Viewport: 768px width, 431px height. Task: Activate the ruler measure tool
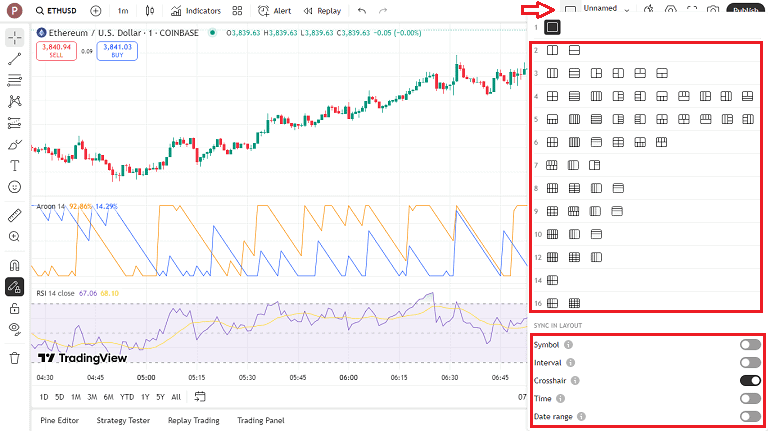pyautogui.click(x=14, y=215)
